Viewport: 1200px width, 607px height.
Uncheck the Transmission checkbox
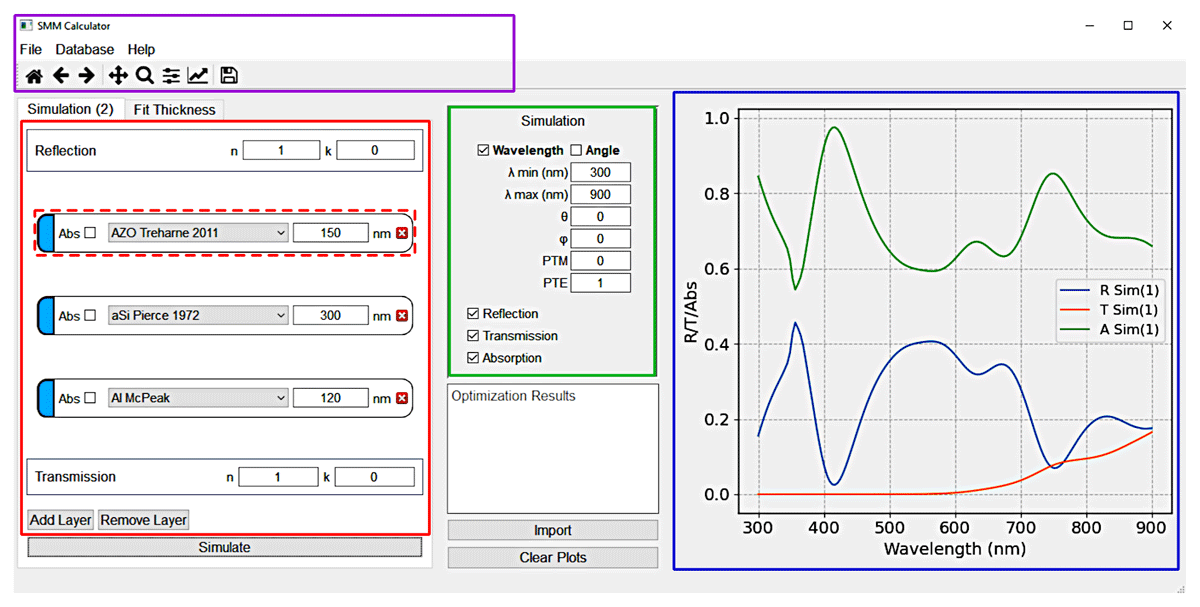pyautogui.click(x=473, y=336)
